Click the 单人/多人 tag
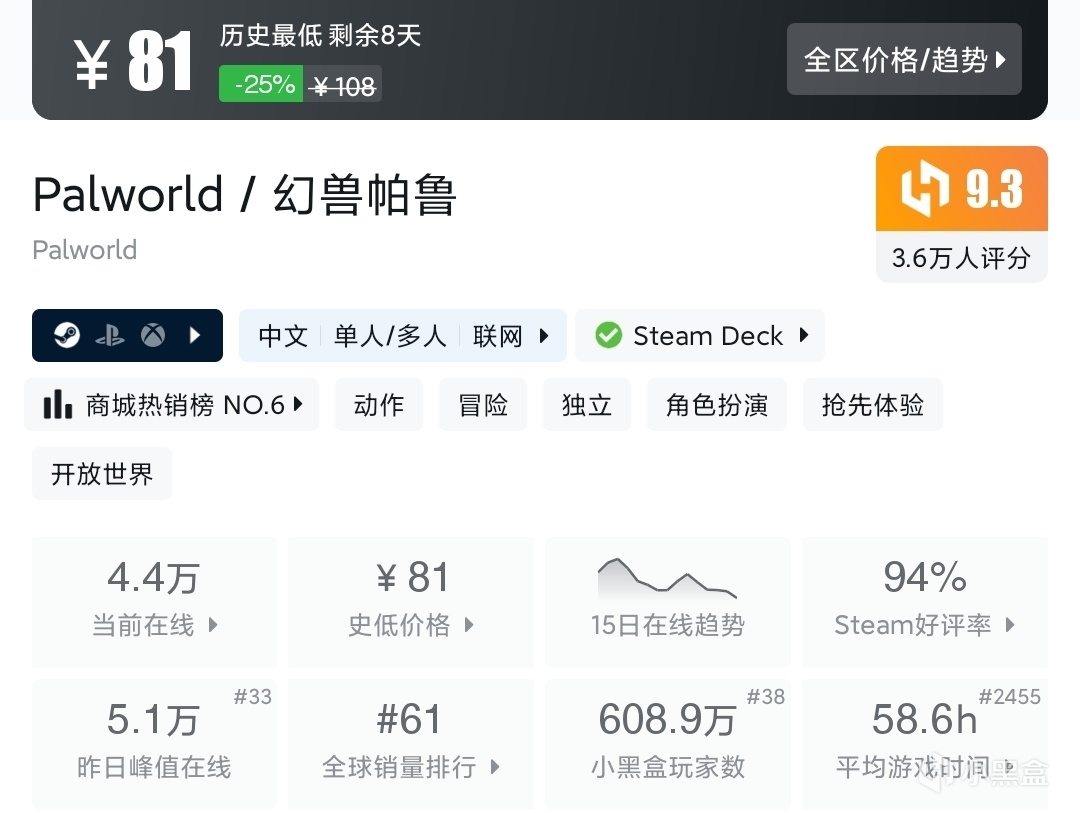The image size is (1080, 813). [391, 336]
